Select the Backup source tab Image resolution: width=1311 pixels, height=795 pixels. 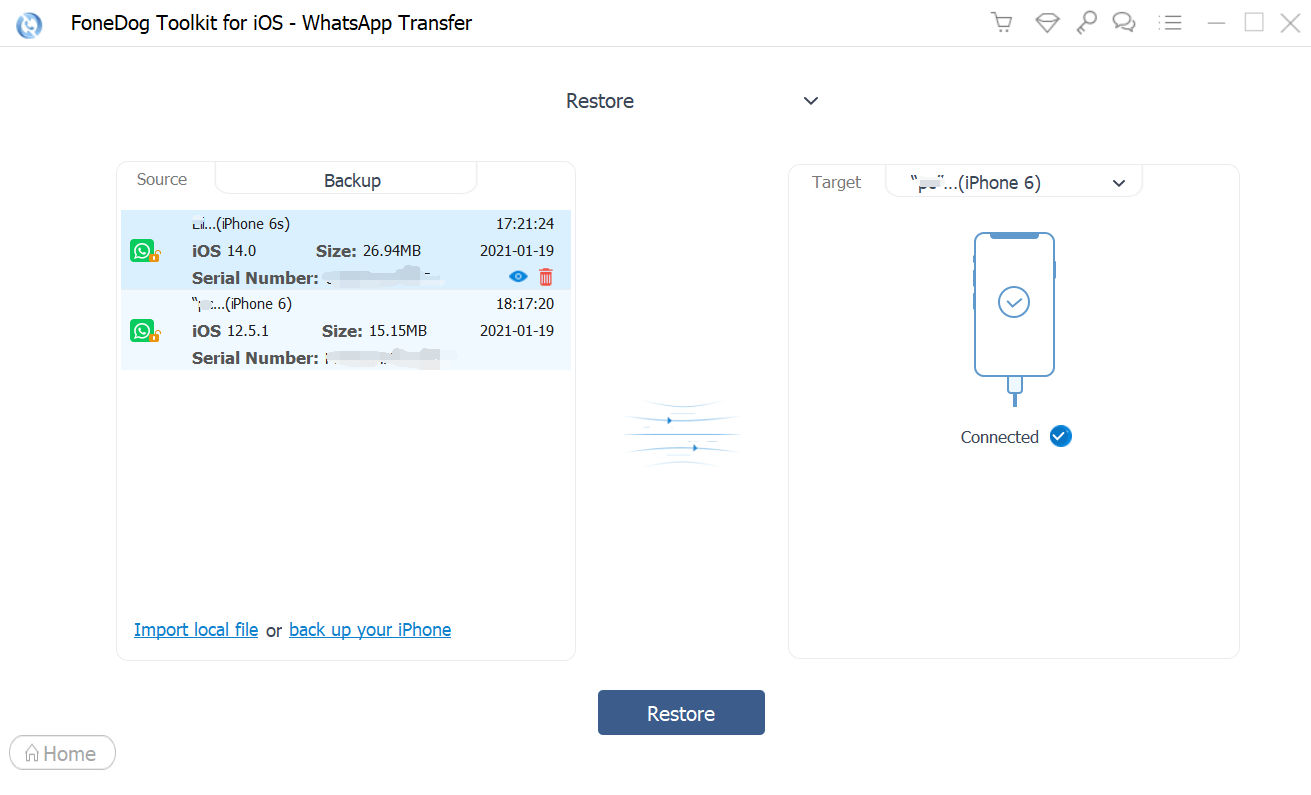click(346, 180)
